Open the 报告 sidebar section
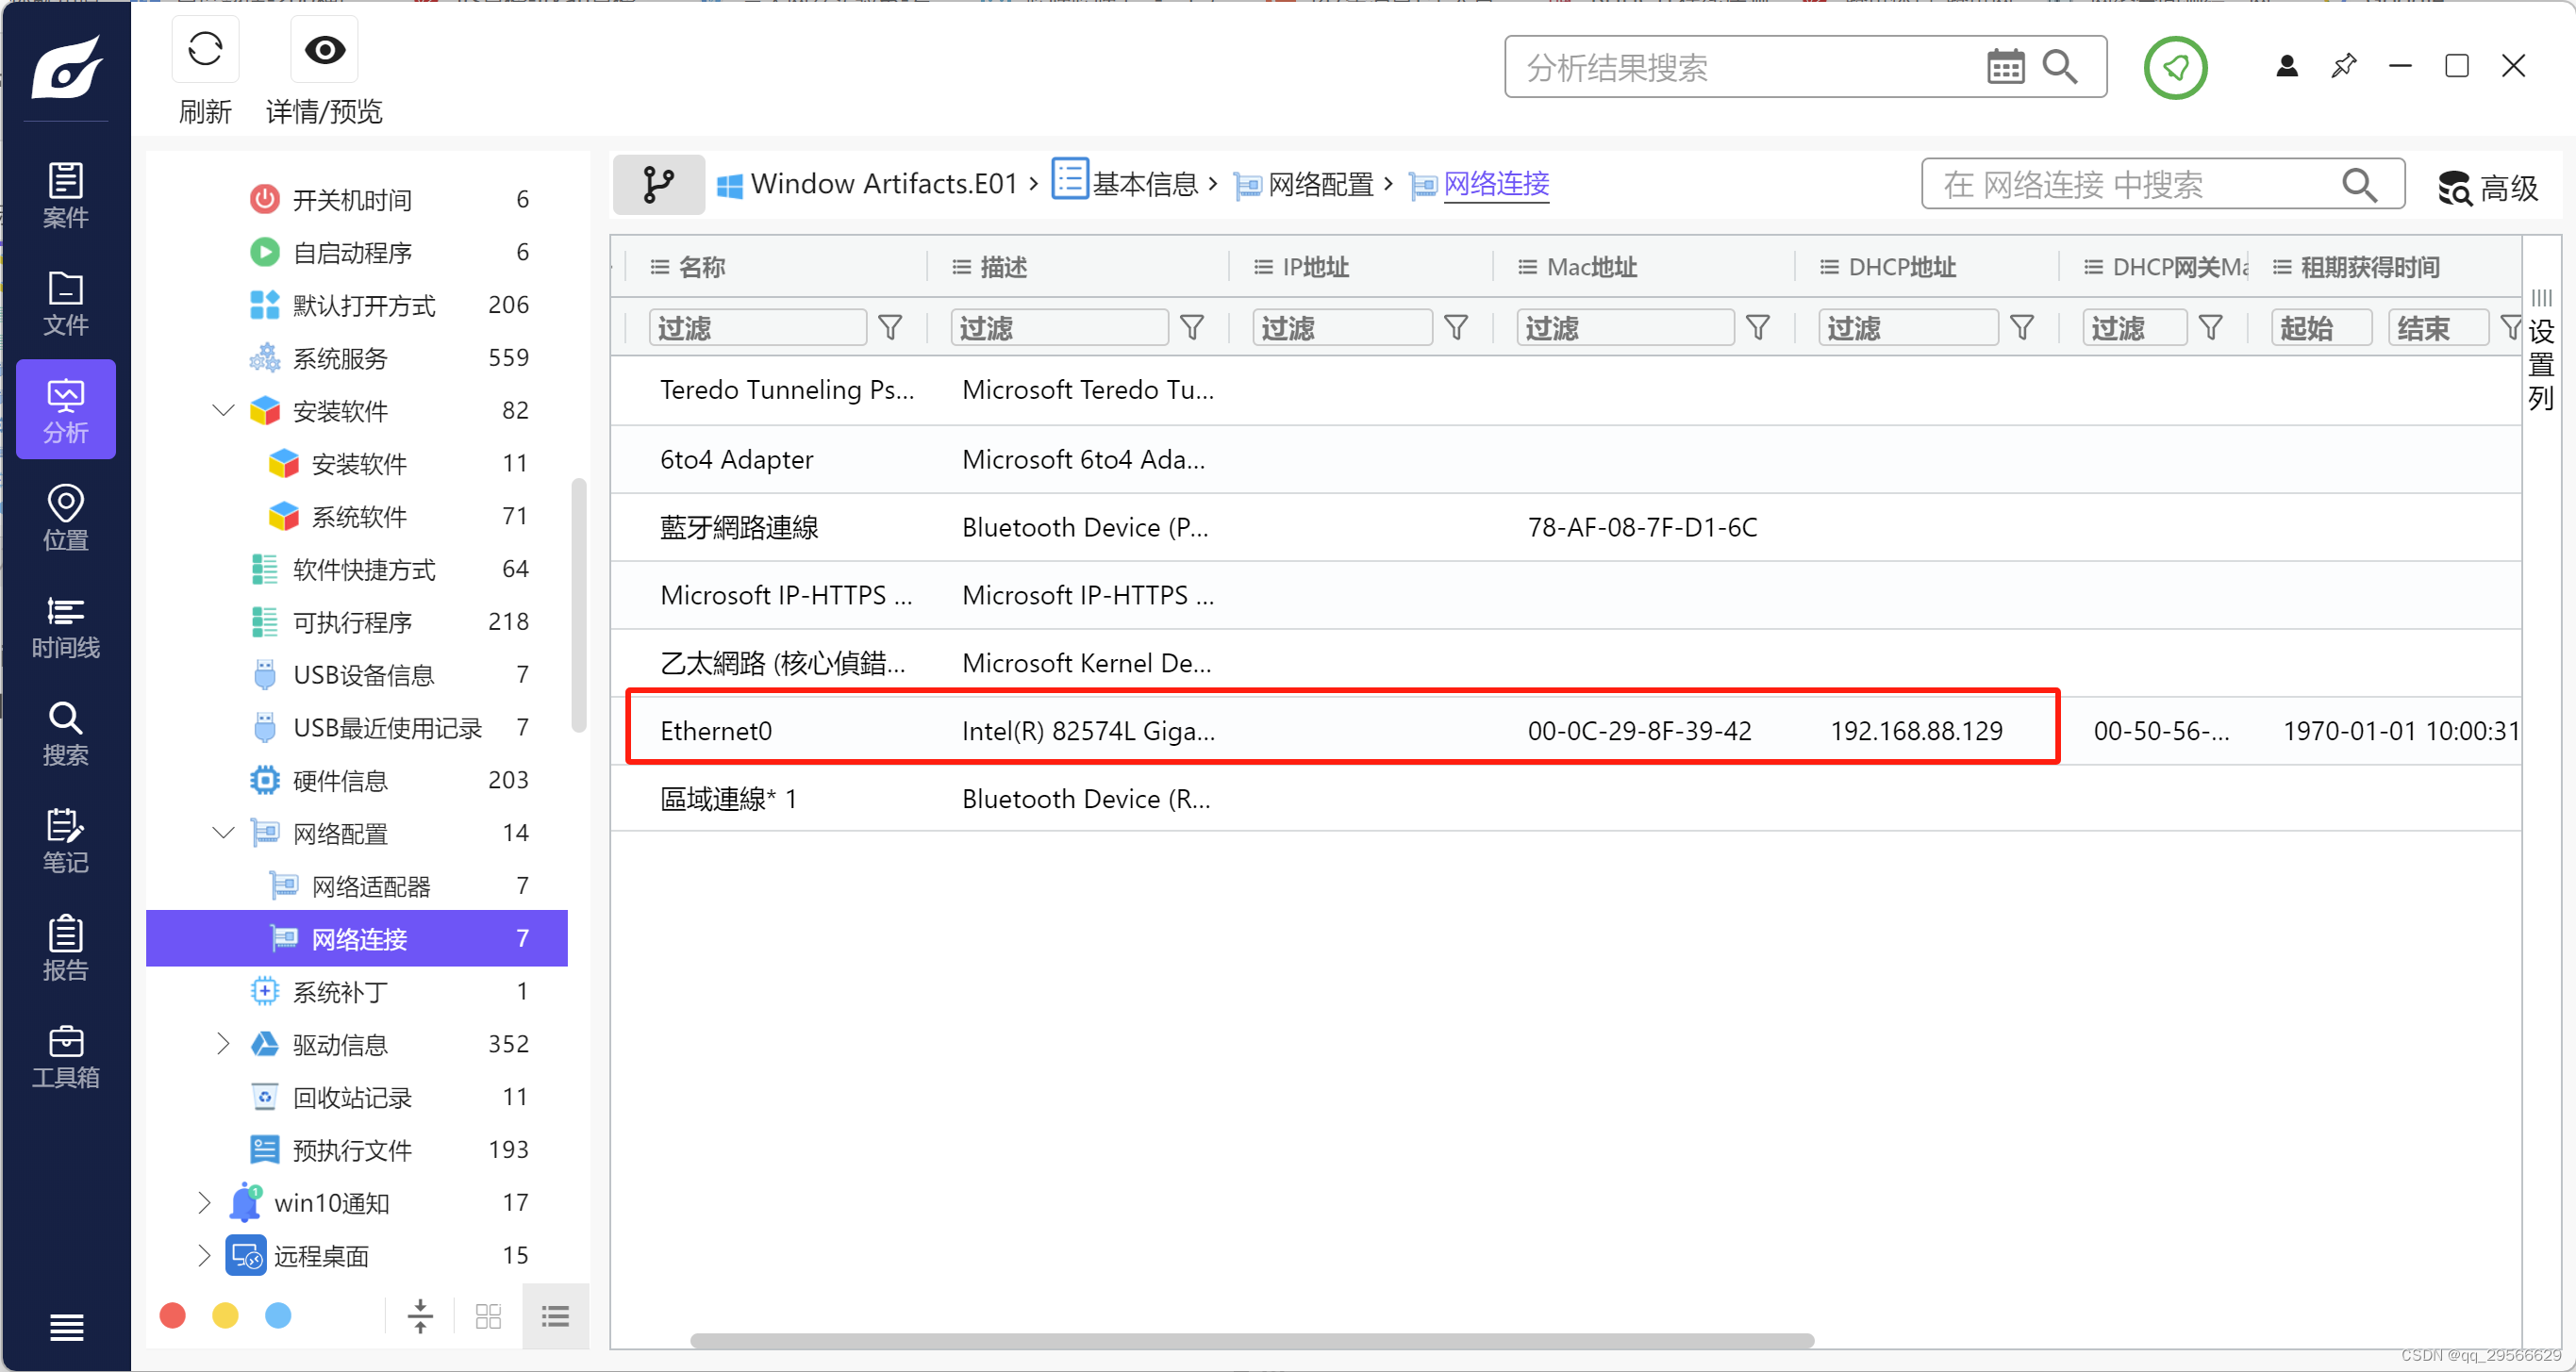The height and width of the screenshot is (1372, 2576). point(66,948)
